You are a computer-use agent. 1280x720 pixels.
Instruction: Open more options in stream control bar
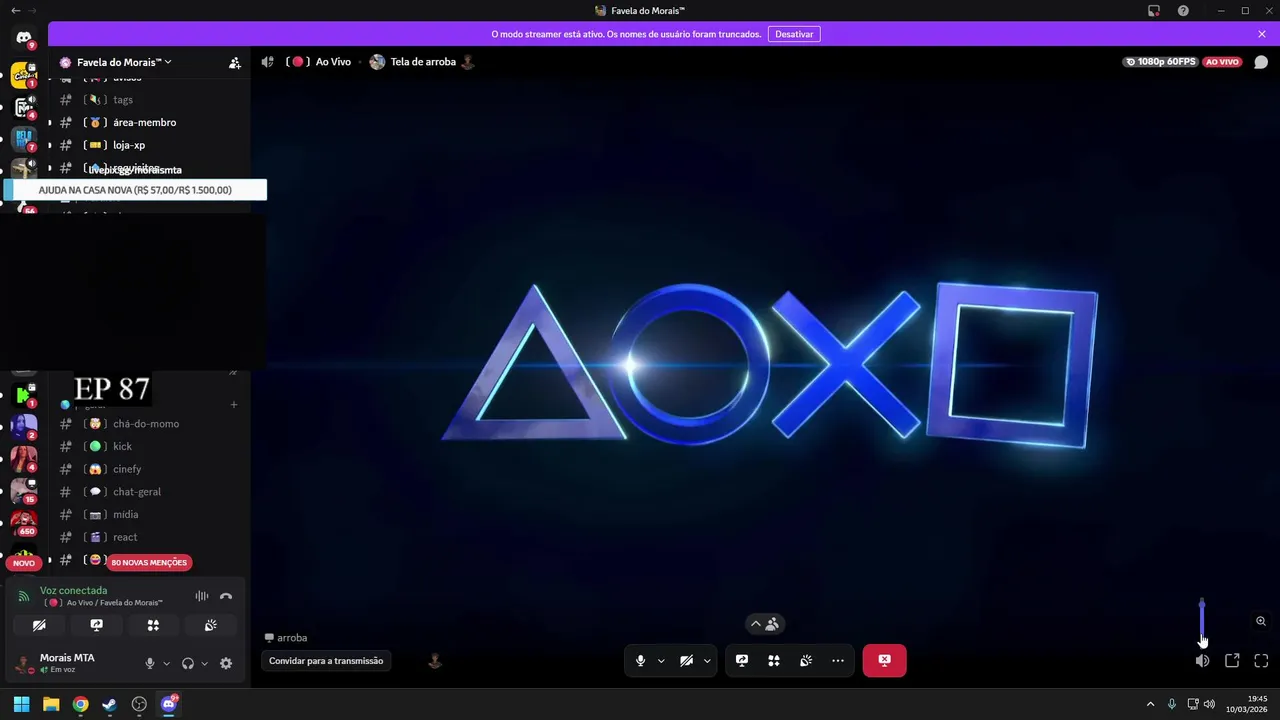(x=838, y=661)
